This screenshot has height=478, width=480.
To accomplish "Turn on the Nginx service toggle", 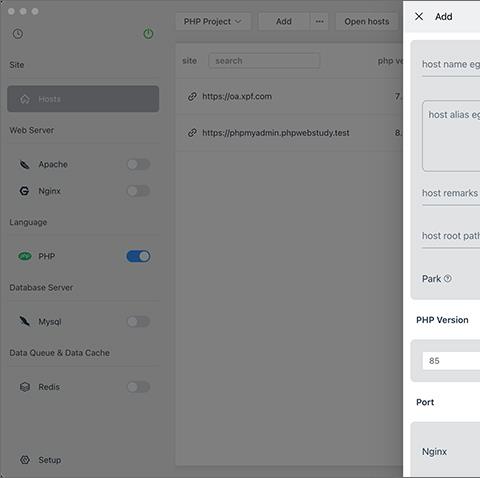I will tap(138, 191).
